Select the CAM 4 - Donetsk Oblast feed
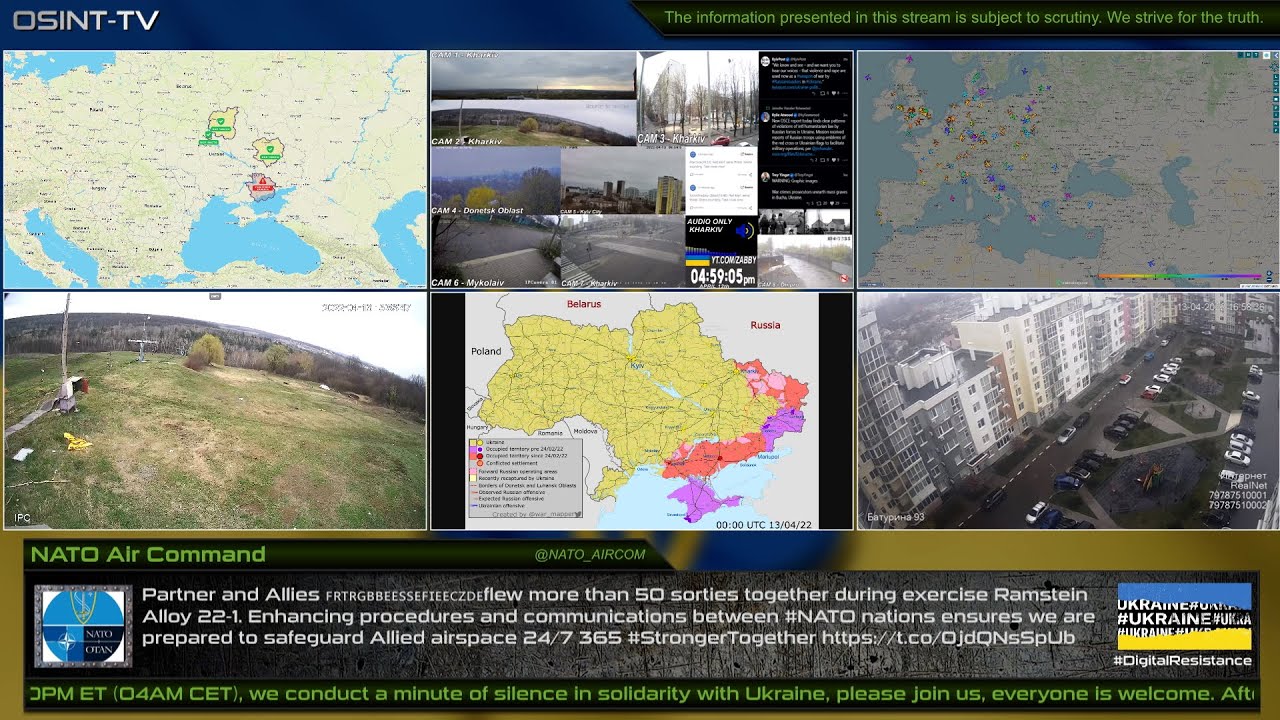The width and height of the screenshot is (1280, 720). (x=495, y=181)
